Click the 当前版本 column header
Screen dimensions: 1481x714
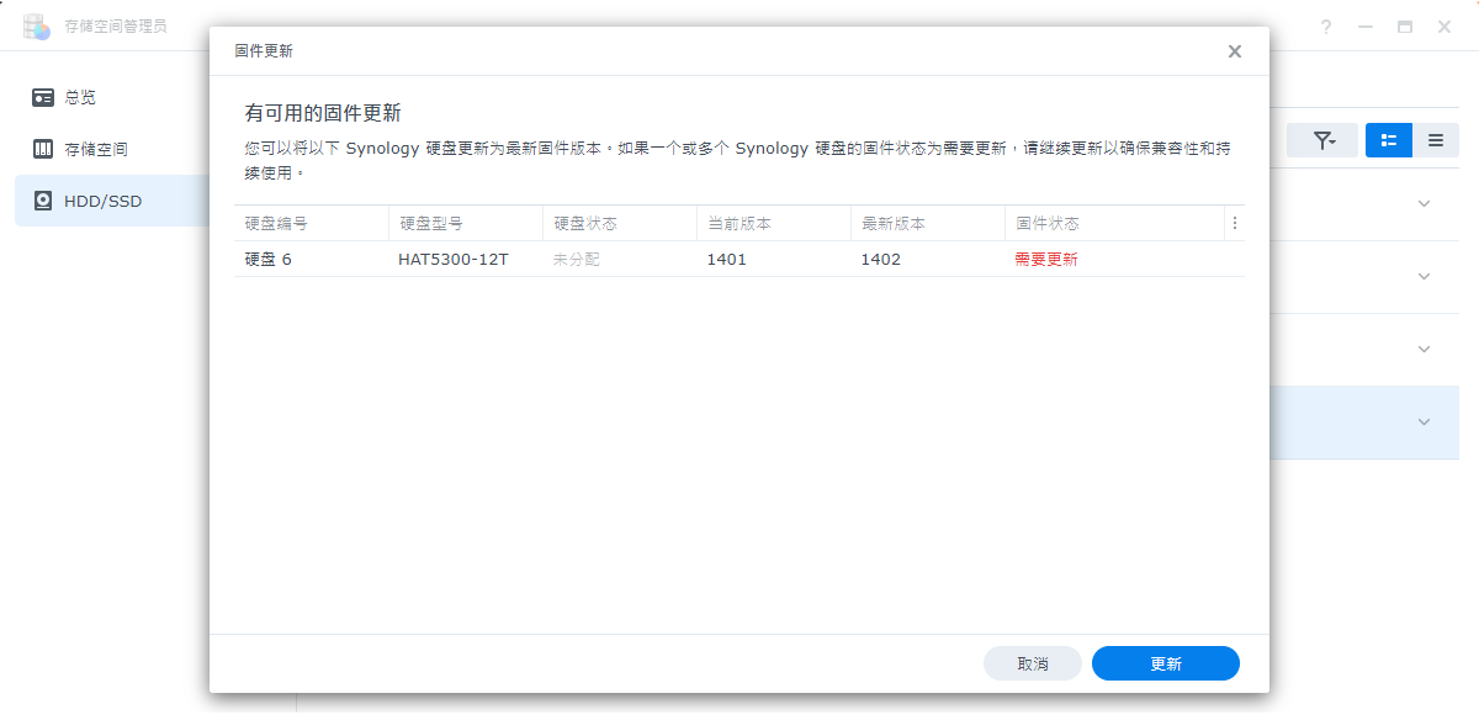click(774, 223)
